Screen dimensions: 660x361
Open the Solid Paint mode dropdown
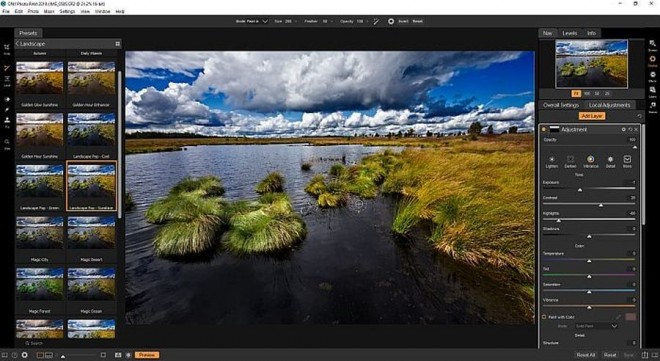point(596,326)
